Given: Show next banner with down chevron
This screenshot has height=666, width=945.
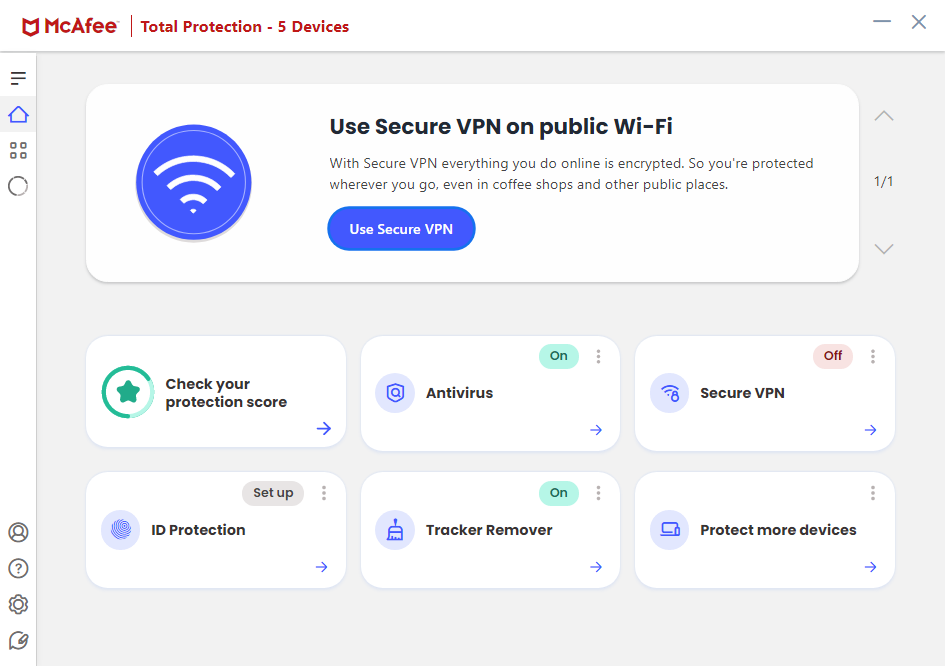Looking at the screenshot, I should pos(884,249).
